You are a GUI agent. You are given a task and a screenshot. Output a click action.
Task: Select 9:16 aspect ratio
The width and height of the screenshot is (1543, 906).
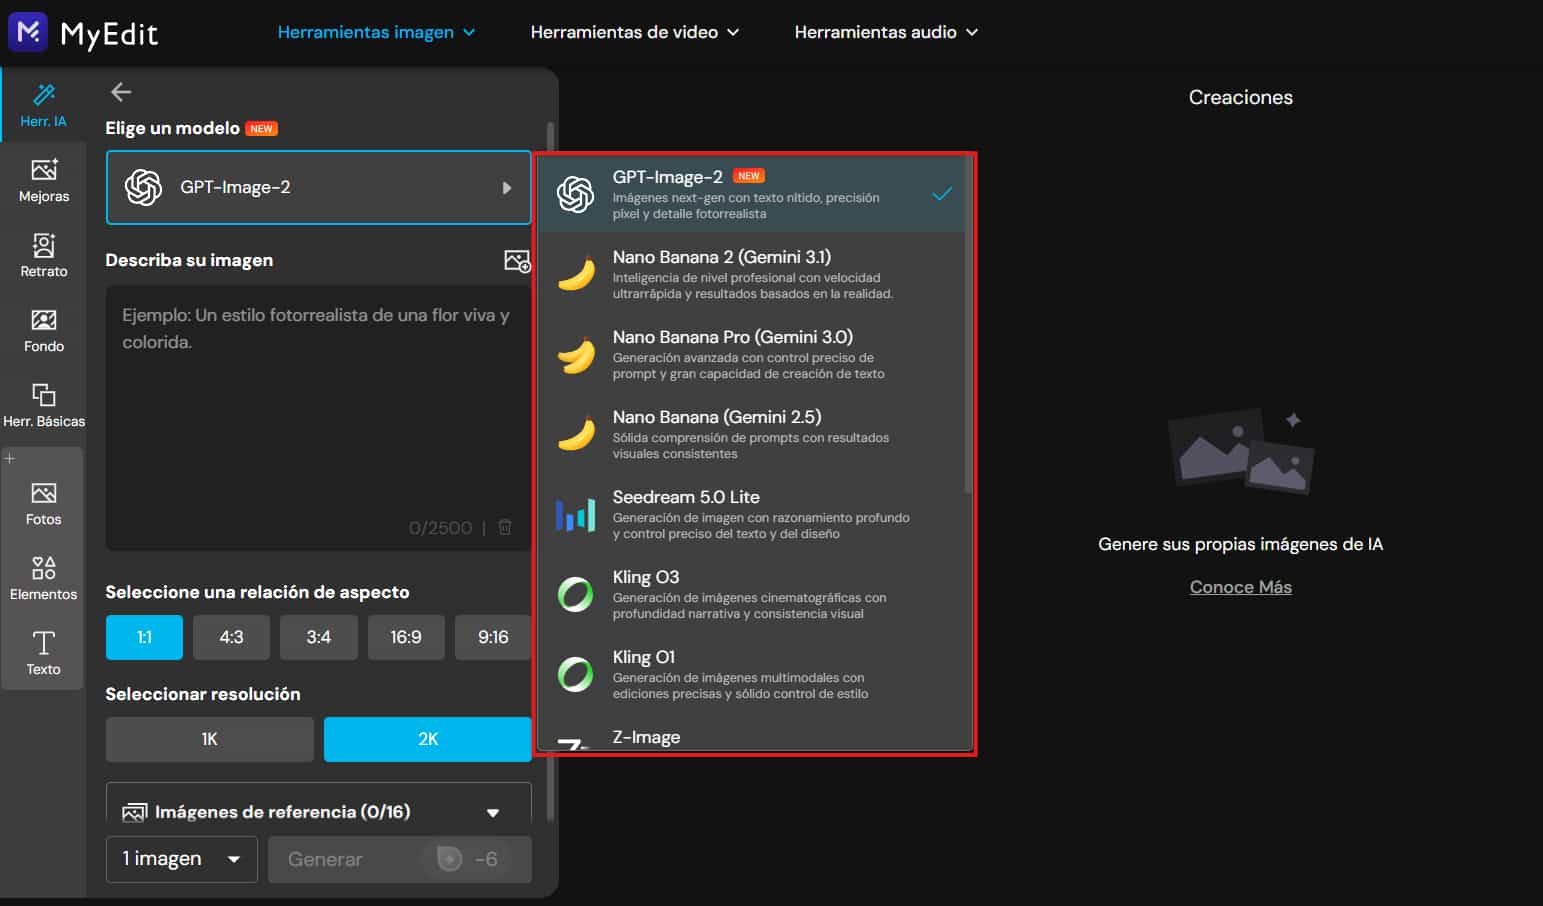click(x=493, y=637)
